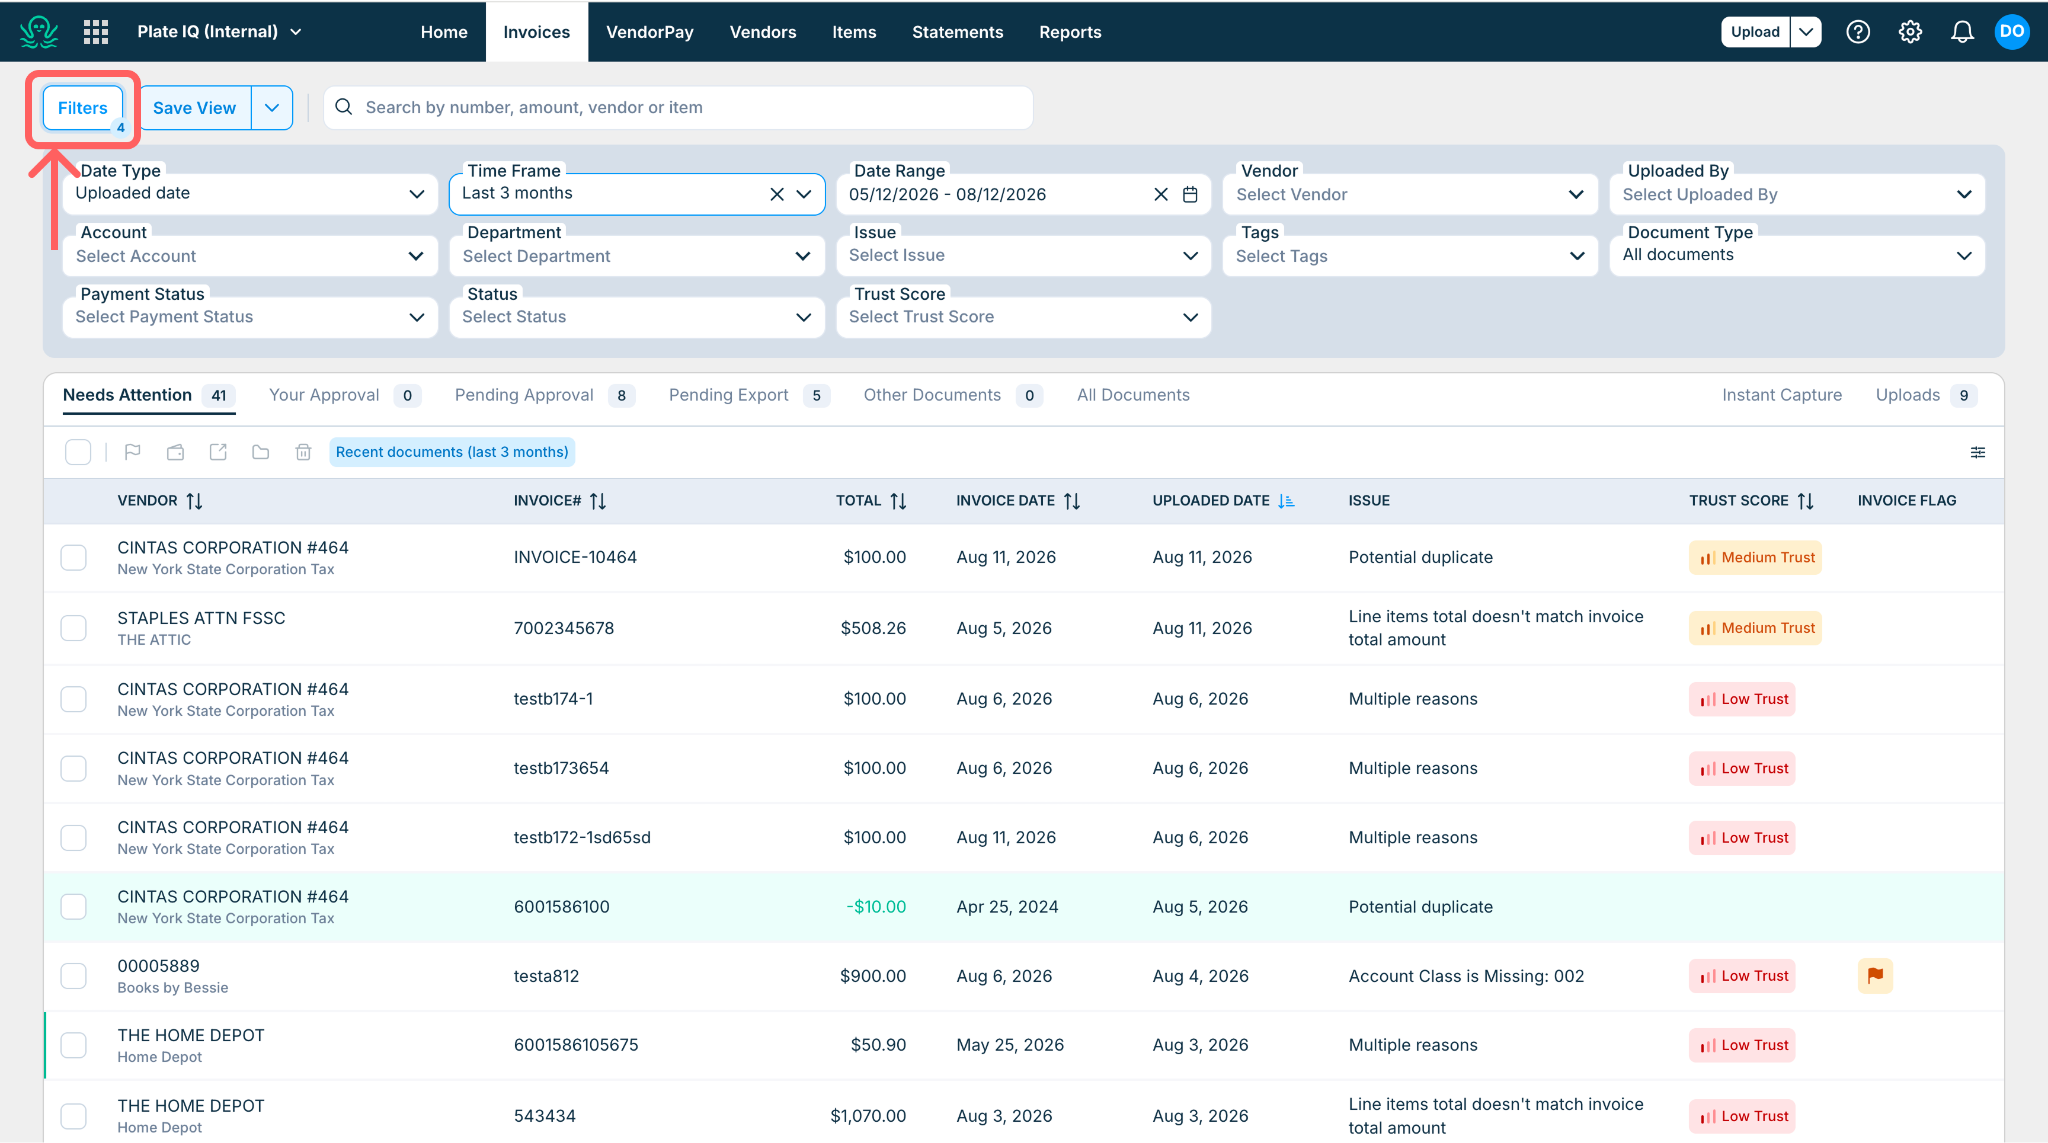The width and height of the screenshot is (2048, 1143).
Task: Toggle the select-all checkbox above table
Action: pos(78,452)
